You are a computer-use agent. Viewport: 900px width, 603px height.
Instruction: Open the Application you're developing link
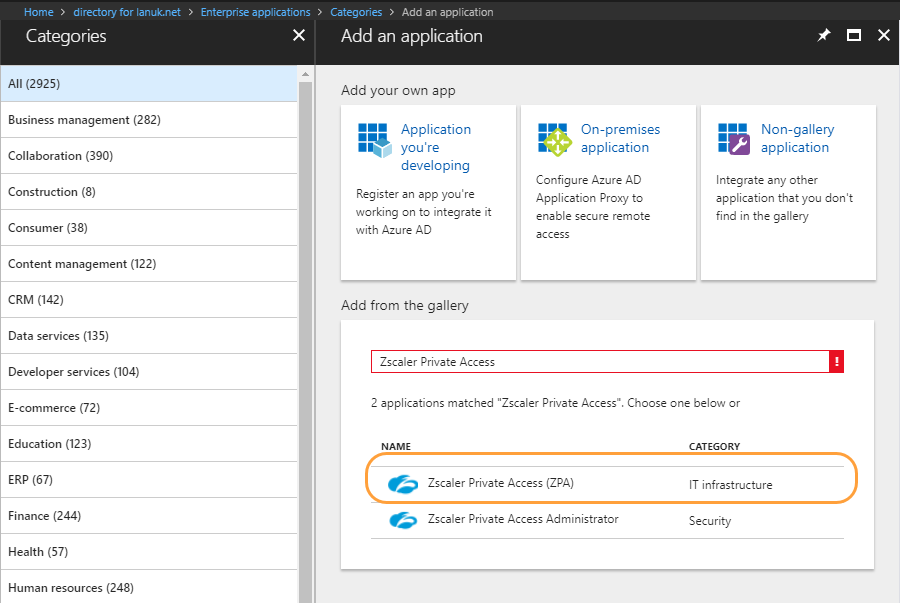436,147
